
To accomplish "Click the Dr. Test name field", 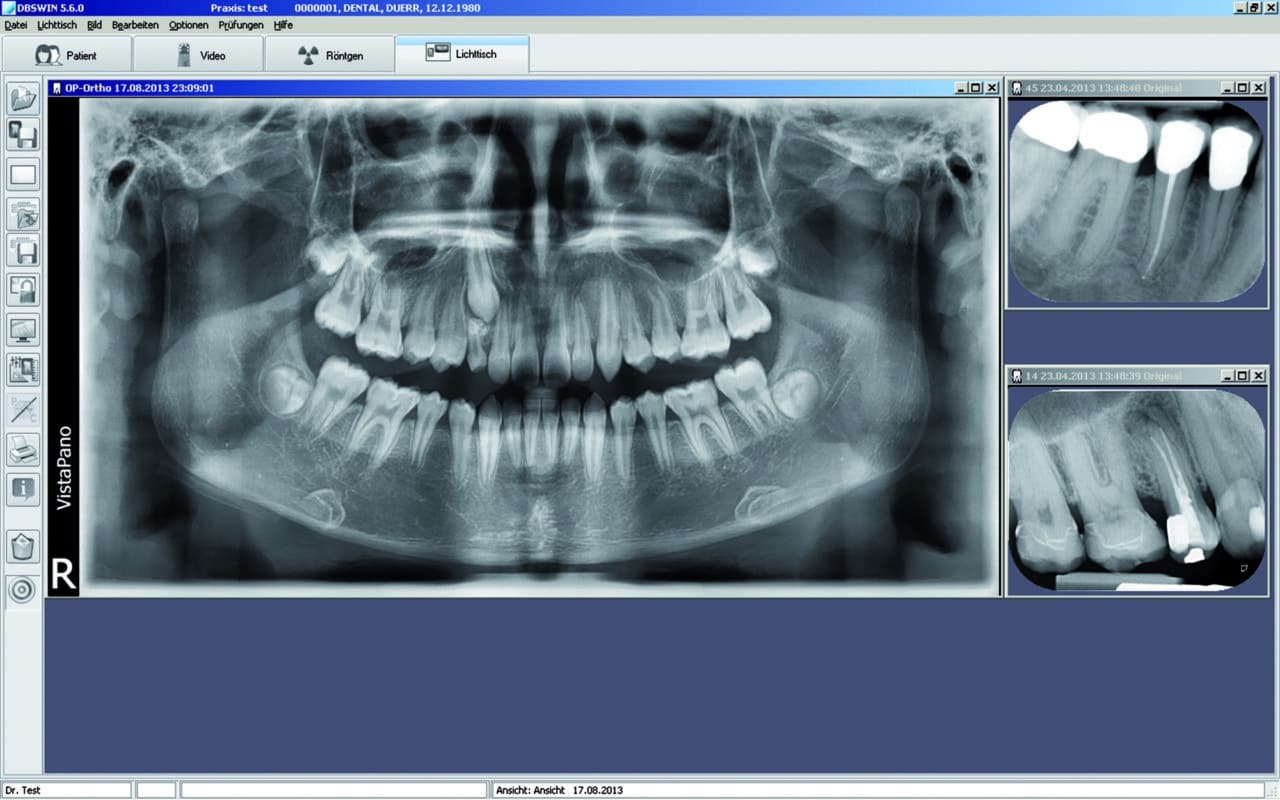I will [x=65, y=790].
